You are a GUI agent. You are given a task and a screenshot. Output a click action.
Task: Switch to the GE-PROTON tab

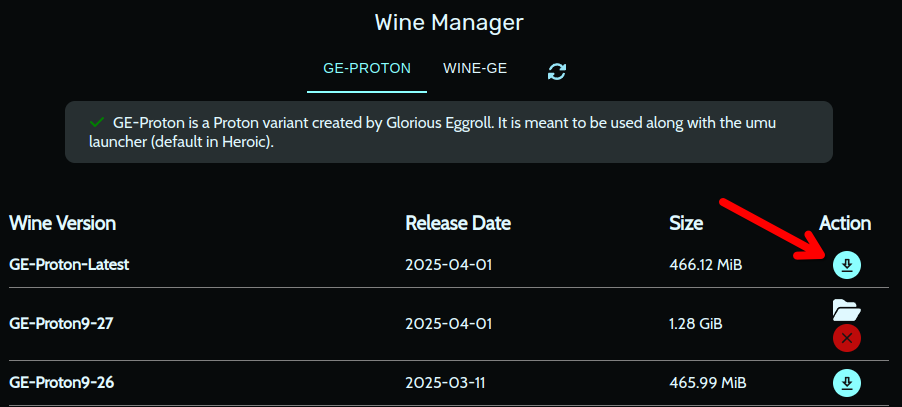pyautogui.click(x=366, y=69)
